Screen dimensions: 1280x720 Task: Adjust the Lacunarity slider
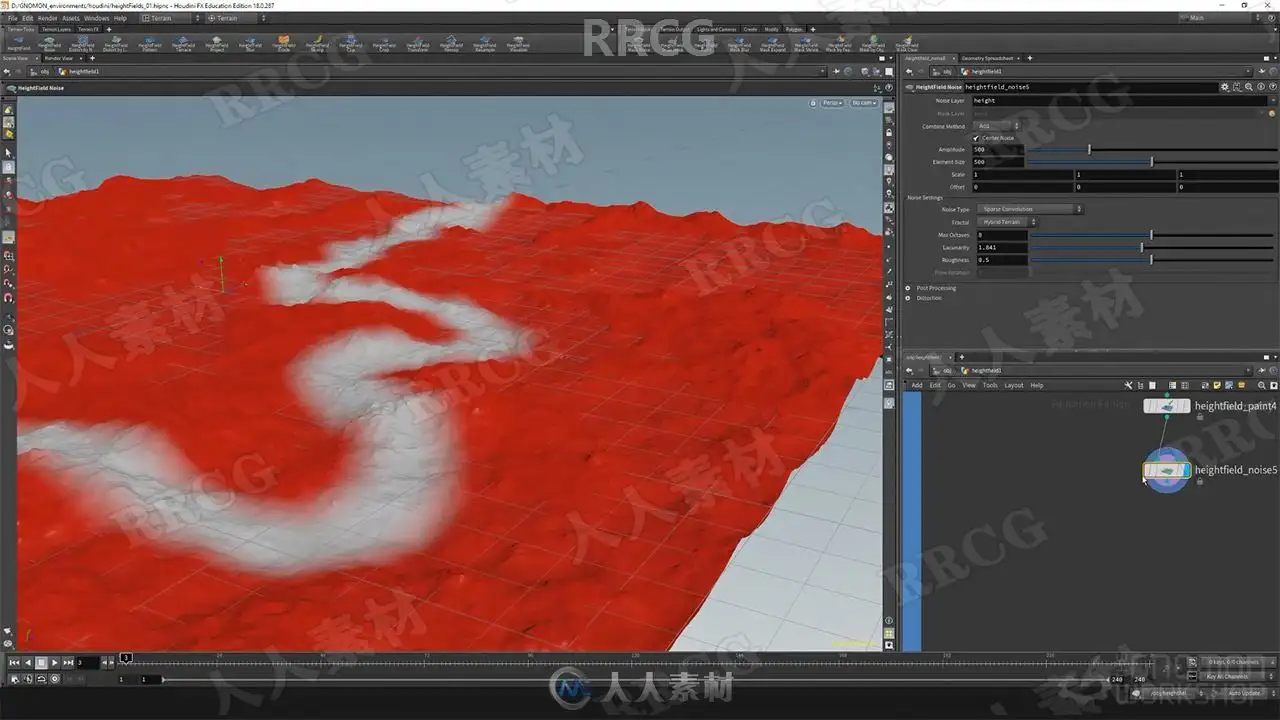(1153, 247)
